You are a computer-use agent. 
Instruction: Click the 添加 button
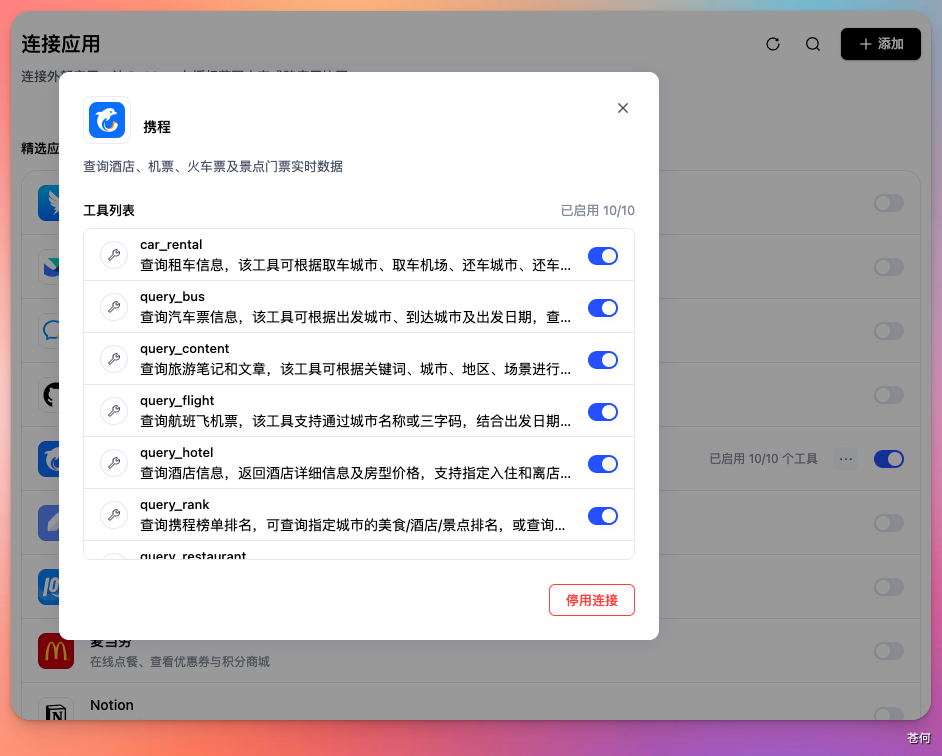point(881,44)
